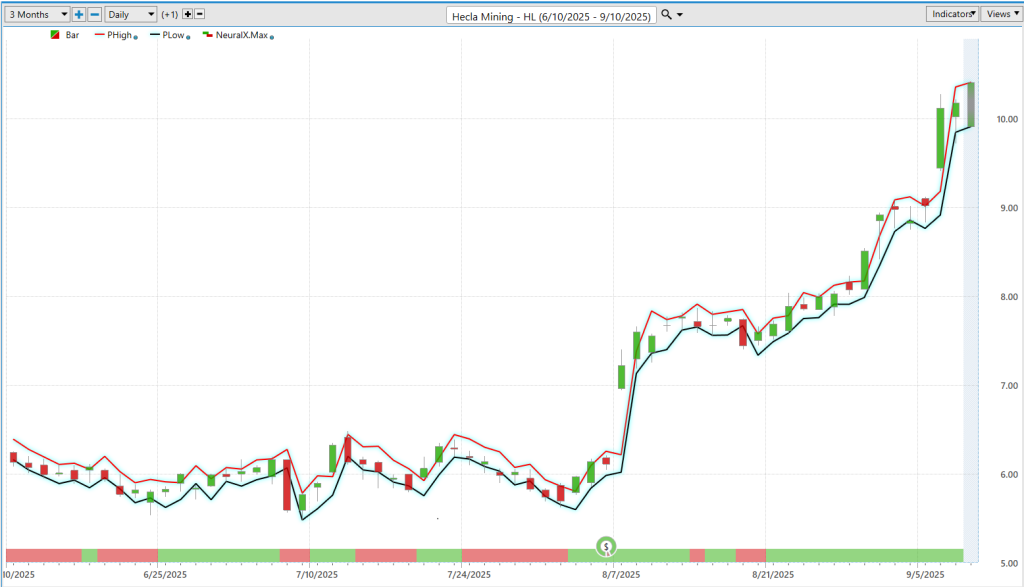Click the 5.00 price axis label
This screenshot has width=1024, height=587.
[x=1009, y=563]
